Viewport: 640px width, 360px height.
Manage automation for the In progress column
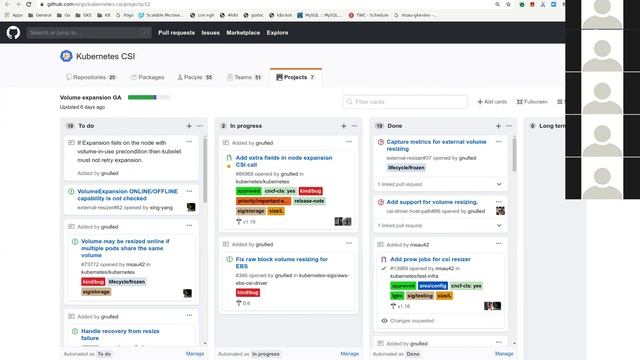pos(349,354)
